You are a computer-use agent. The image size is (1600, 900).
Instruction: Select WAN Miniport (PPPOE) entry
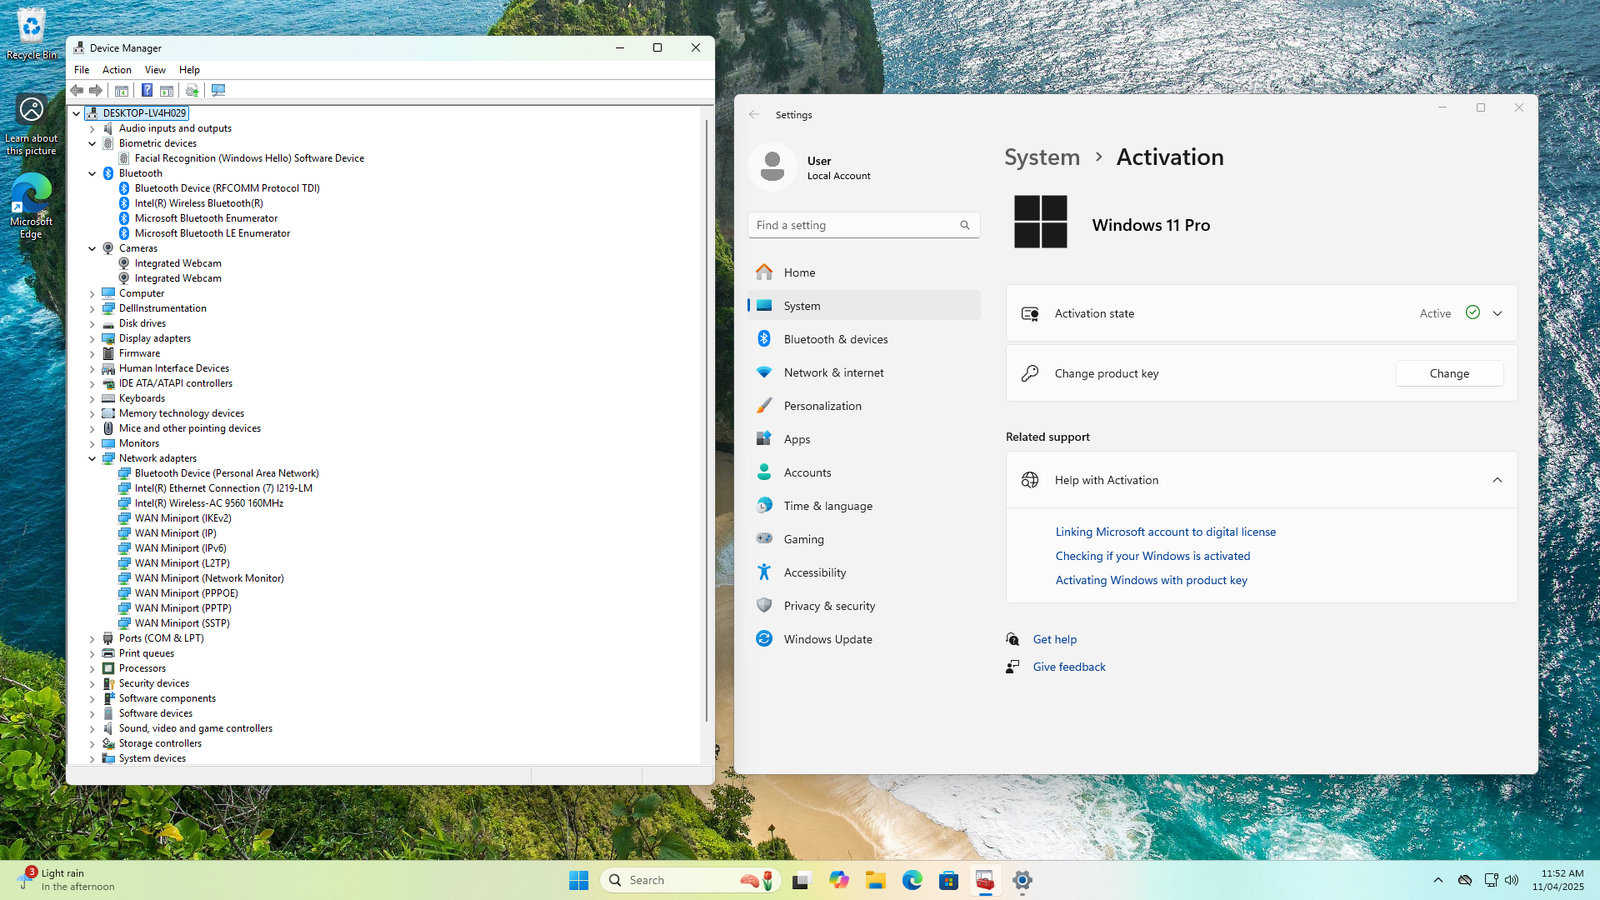(186, 593)
